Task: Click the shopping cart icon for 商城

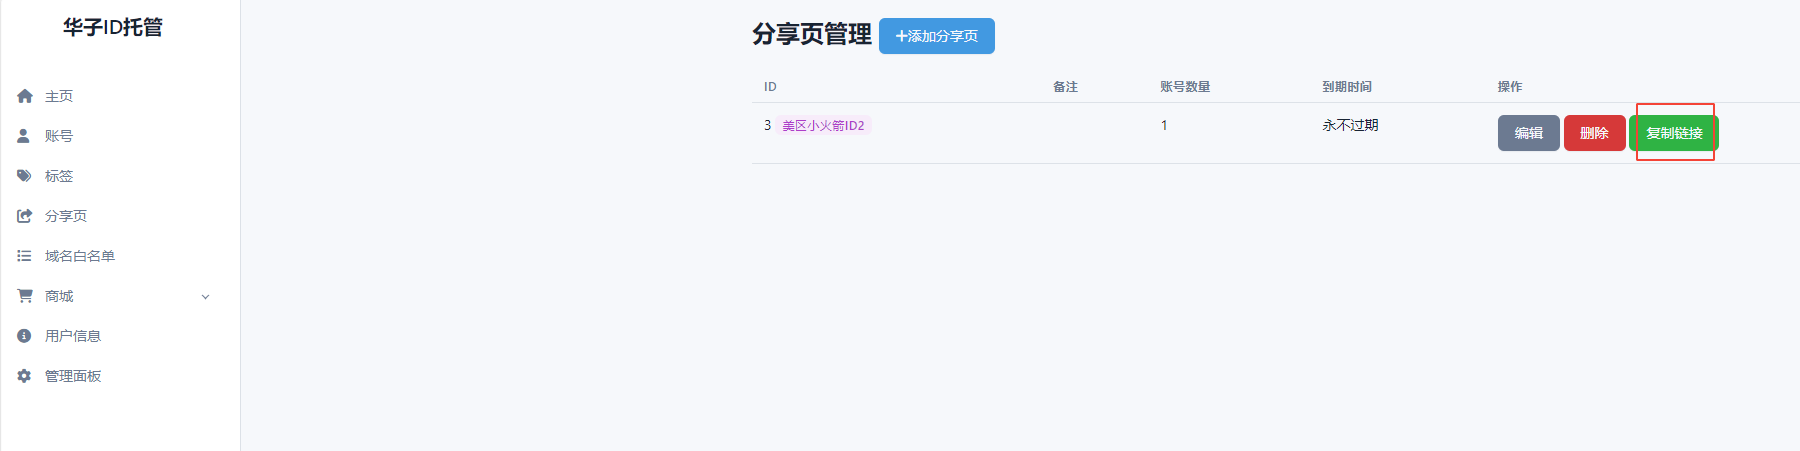Action: [25, 296]
